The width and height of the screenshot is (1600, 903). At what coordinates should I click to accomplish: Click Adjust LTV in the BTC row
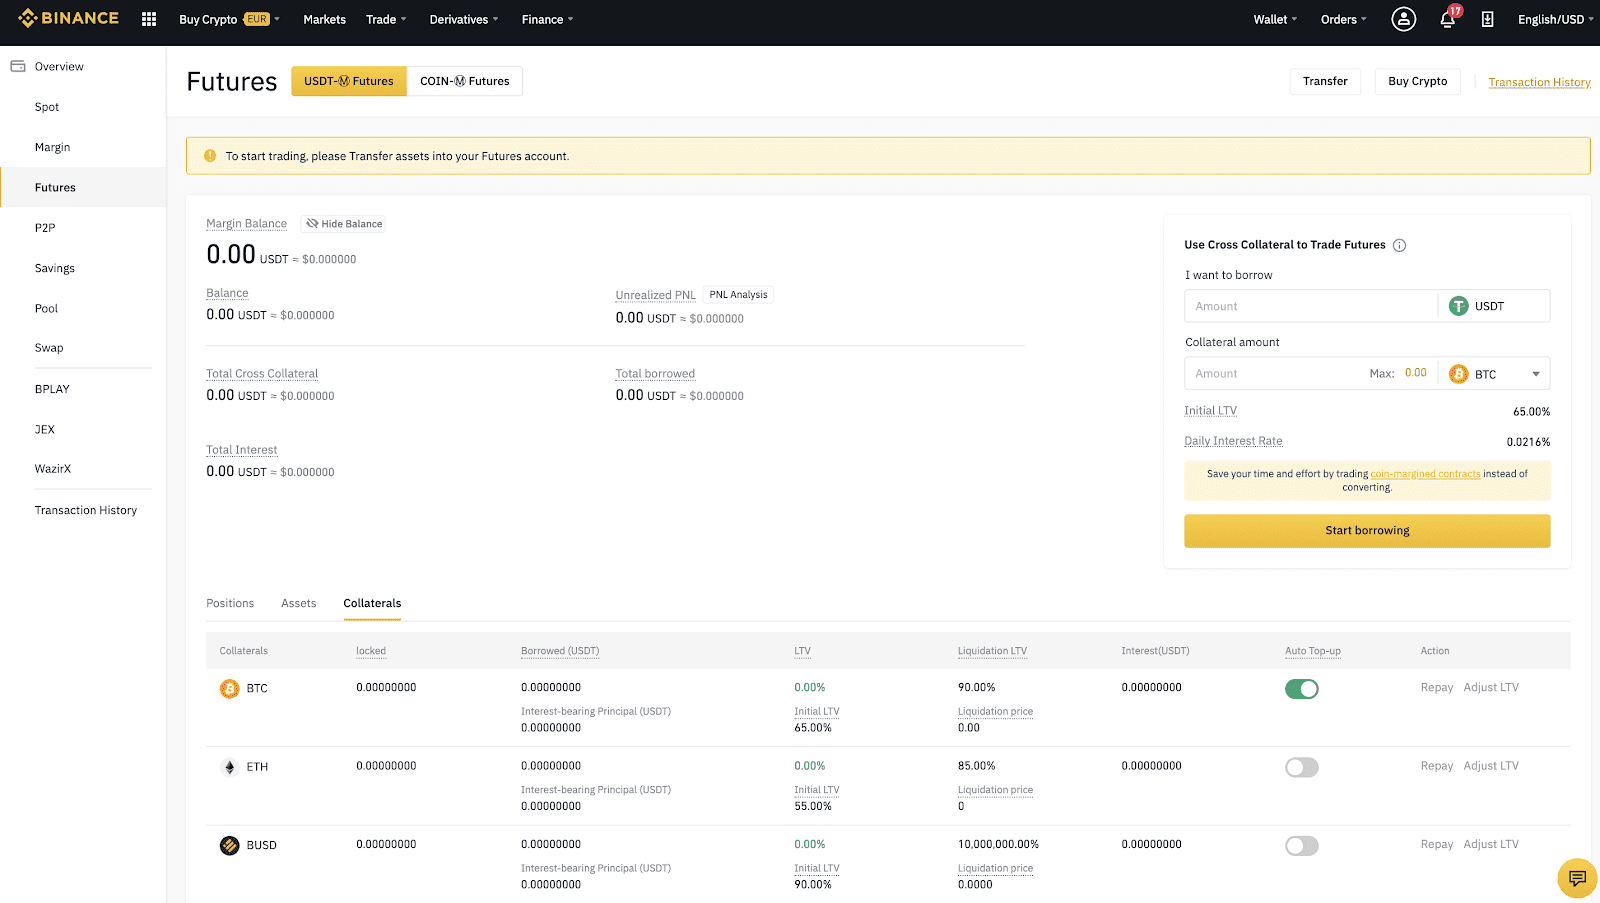1491,687
